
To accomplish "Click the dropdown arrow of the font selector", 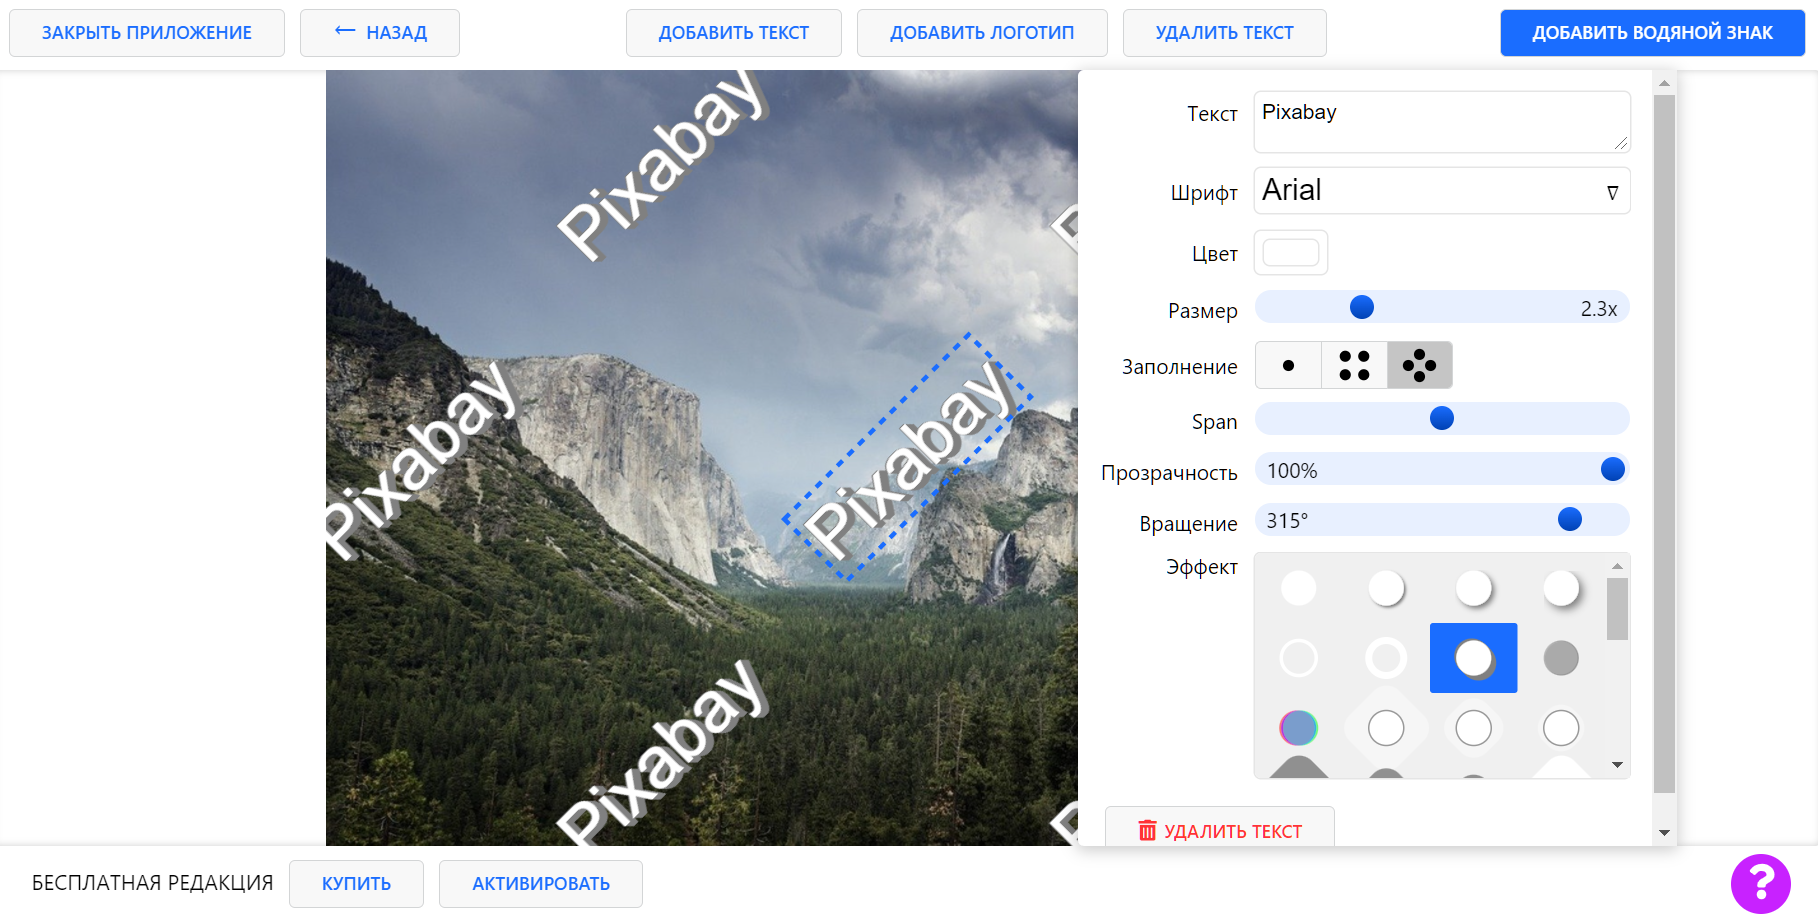I will point(1612,192).
